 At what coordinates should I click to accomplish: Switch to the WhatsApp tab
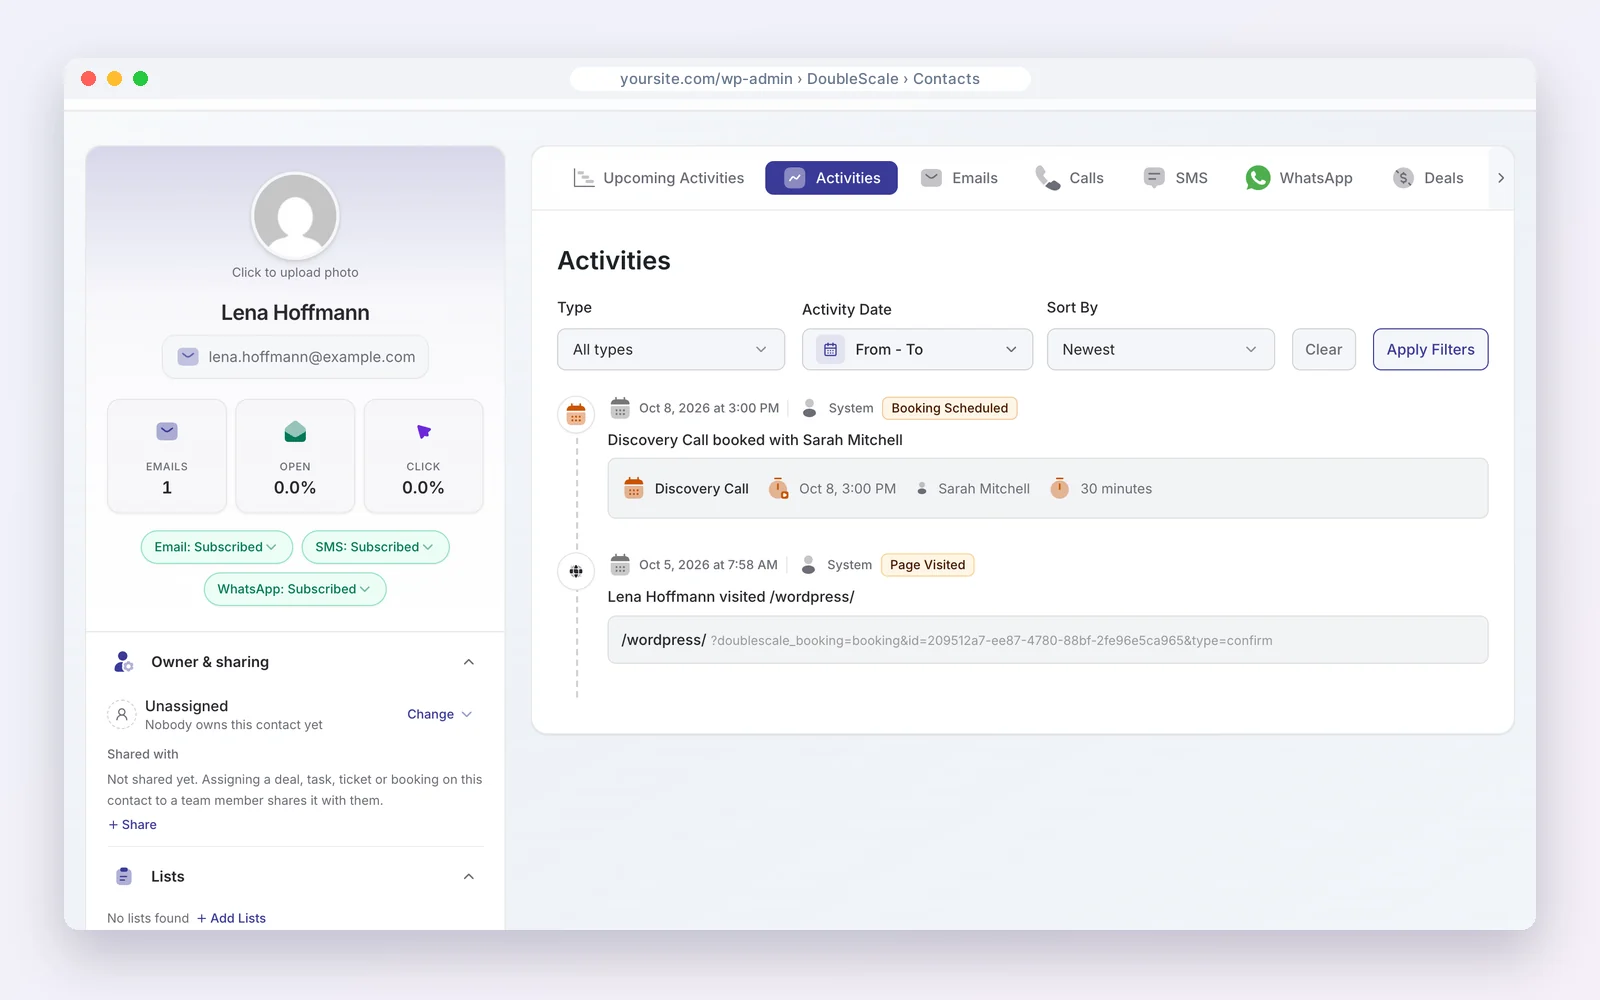(x=1299, y=178)
